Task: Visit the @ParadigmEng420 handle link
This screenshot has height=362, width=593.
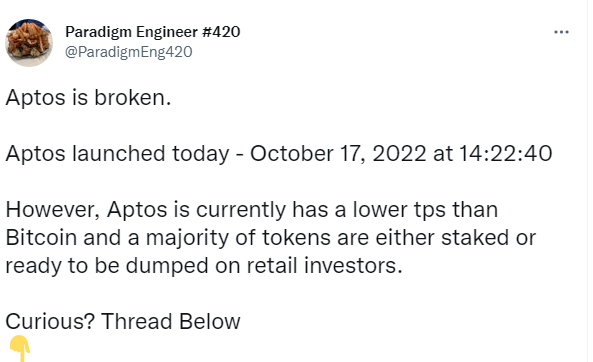Action: click(x=129, y=52)
